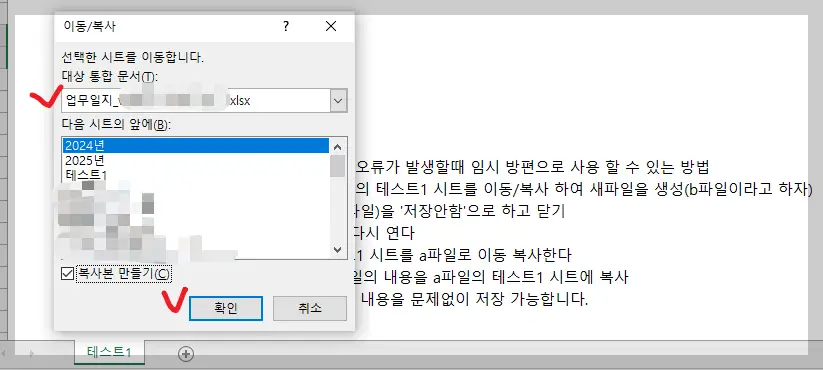Click the sheet list scroll down arrow

coord(337,250)
